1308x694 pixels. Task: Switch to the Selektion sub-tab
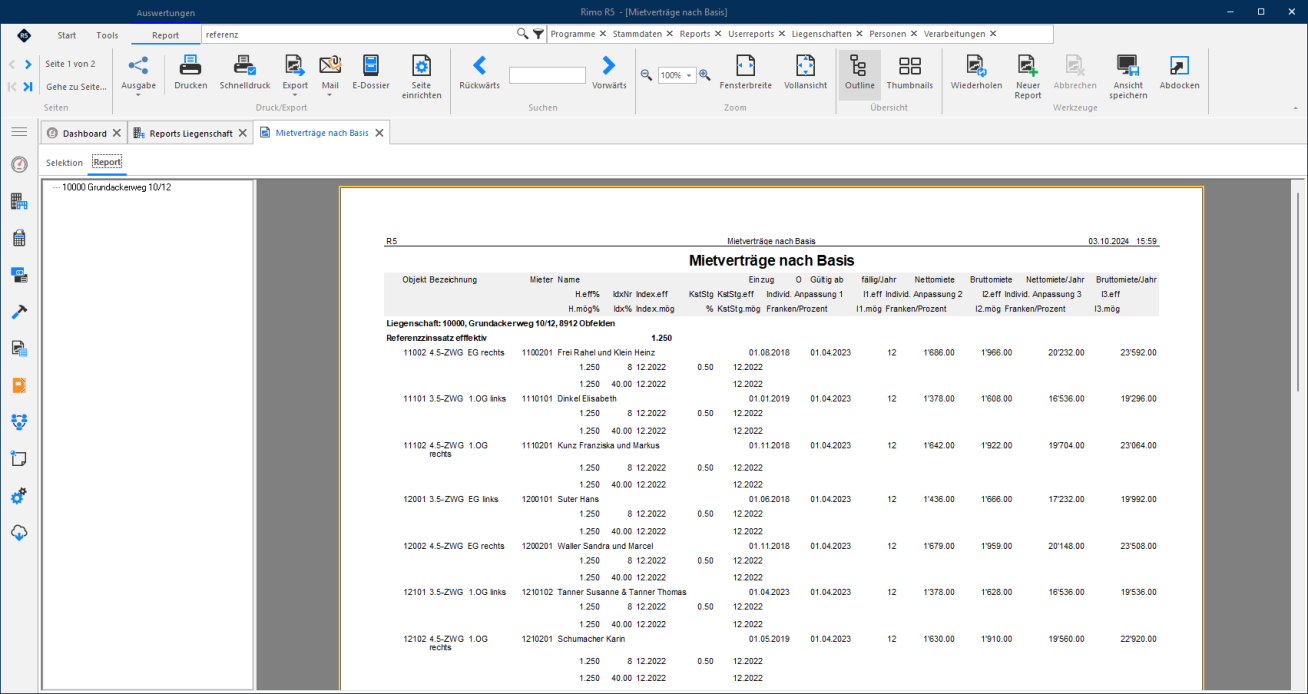[65, 162]
